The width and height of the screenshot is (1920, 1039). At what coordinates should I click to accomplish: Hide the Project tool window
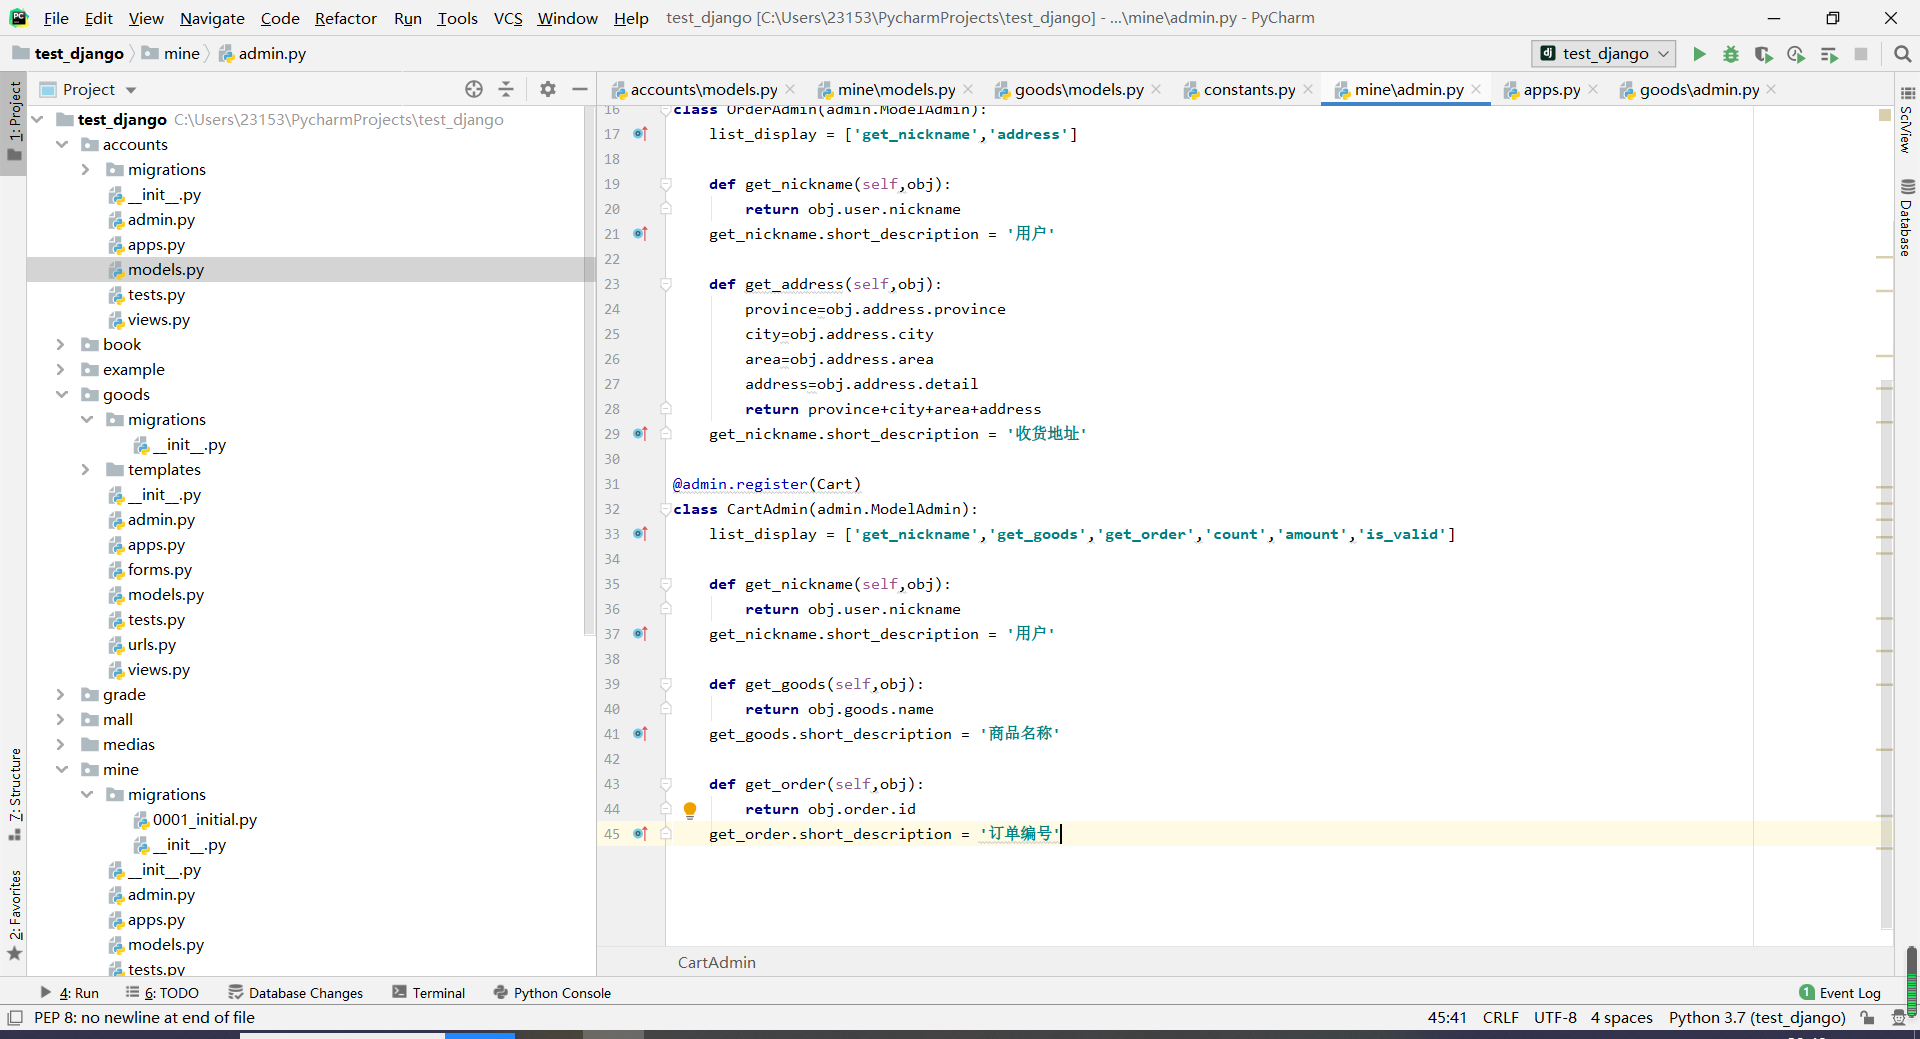coord(579,89)
